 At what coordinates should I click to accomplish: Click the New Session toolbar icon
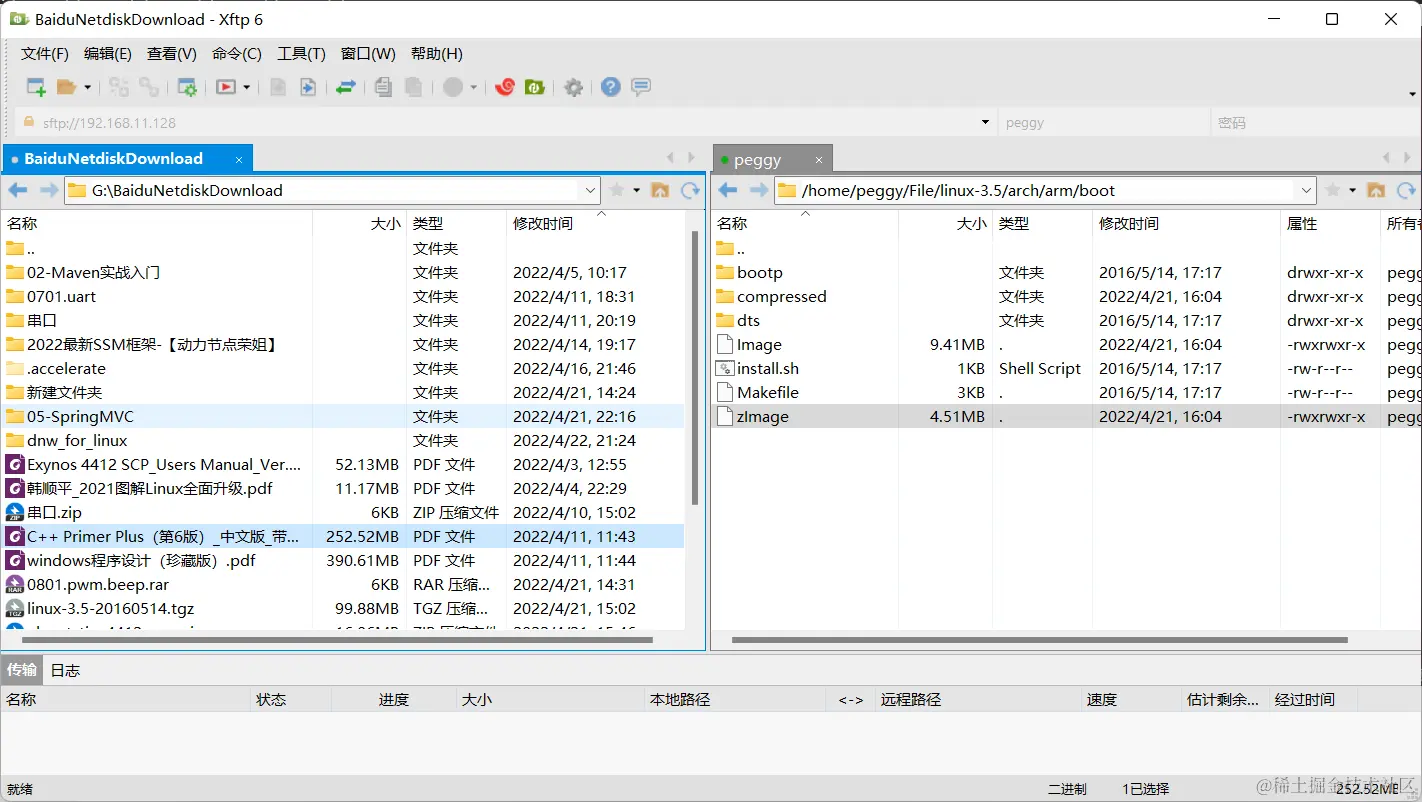(x=36, y=87)
